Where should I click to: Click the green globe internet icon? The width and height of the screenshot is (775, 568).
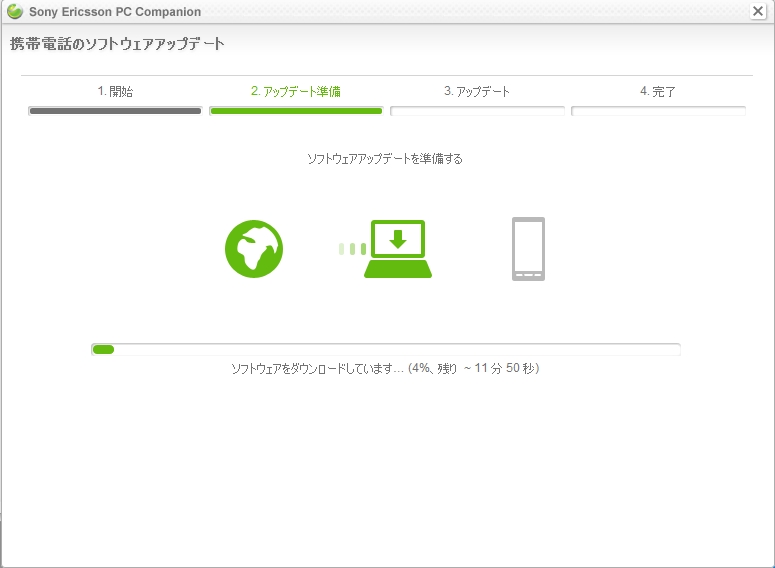pyautogui.click(x=254, y=249)
